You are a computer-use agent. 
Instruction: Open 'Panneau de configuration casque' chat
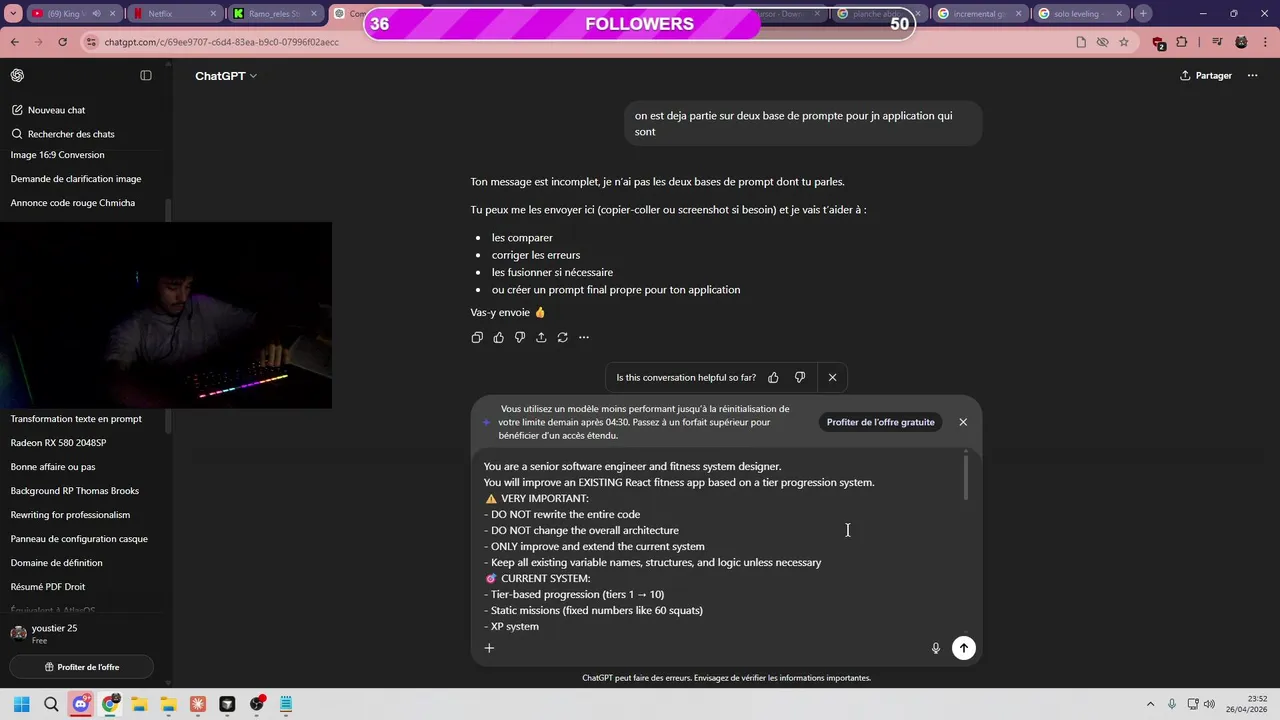pyautogui.click(x=79, y=539)
